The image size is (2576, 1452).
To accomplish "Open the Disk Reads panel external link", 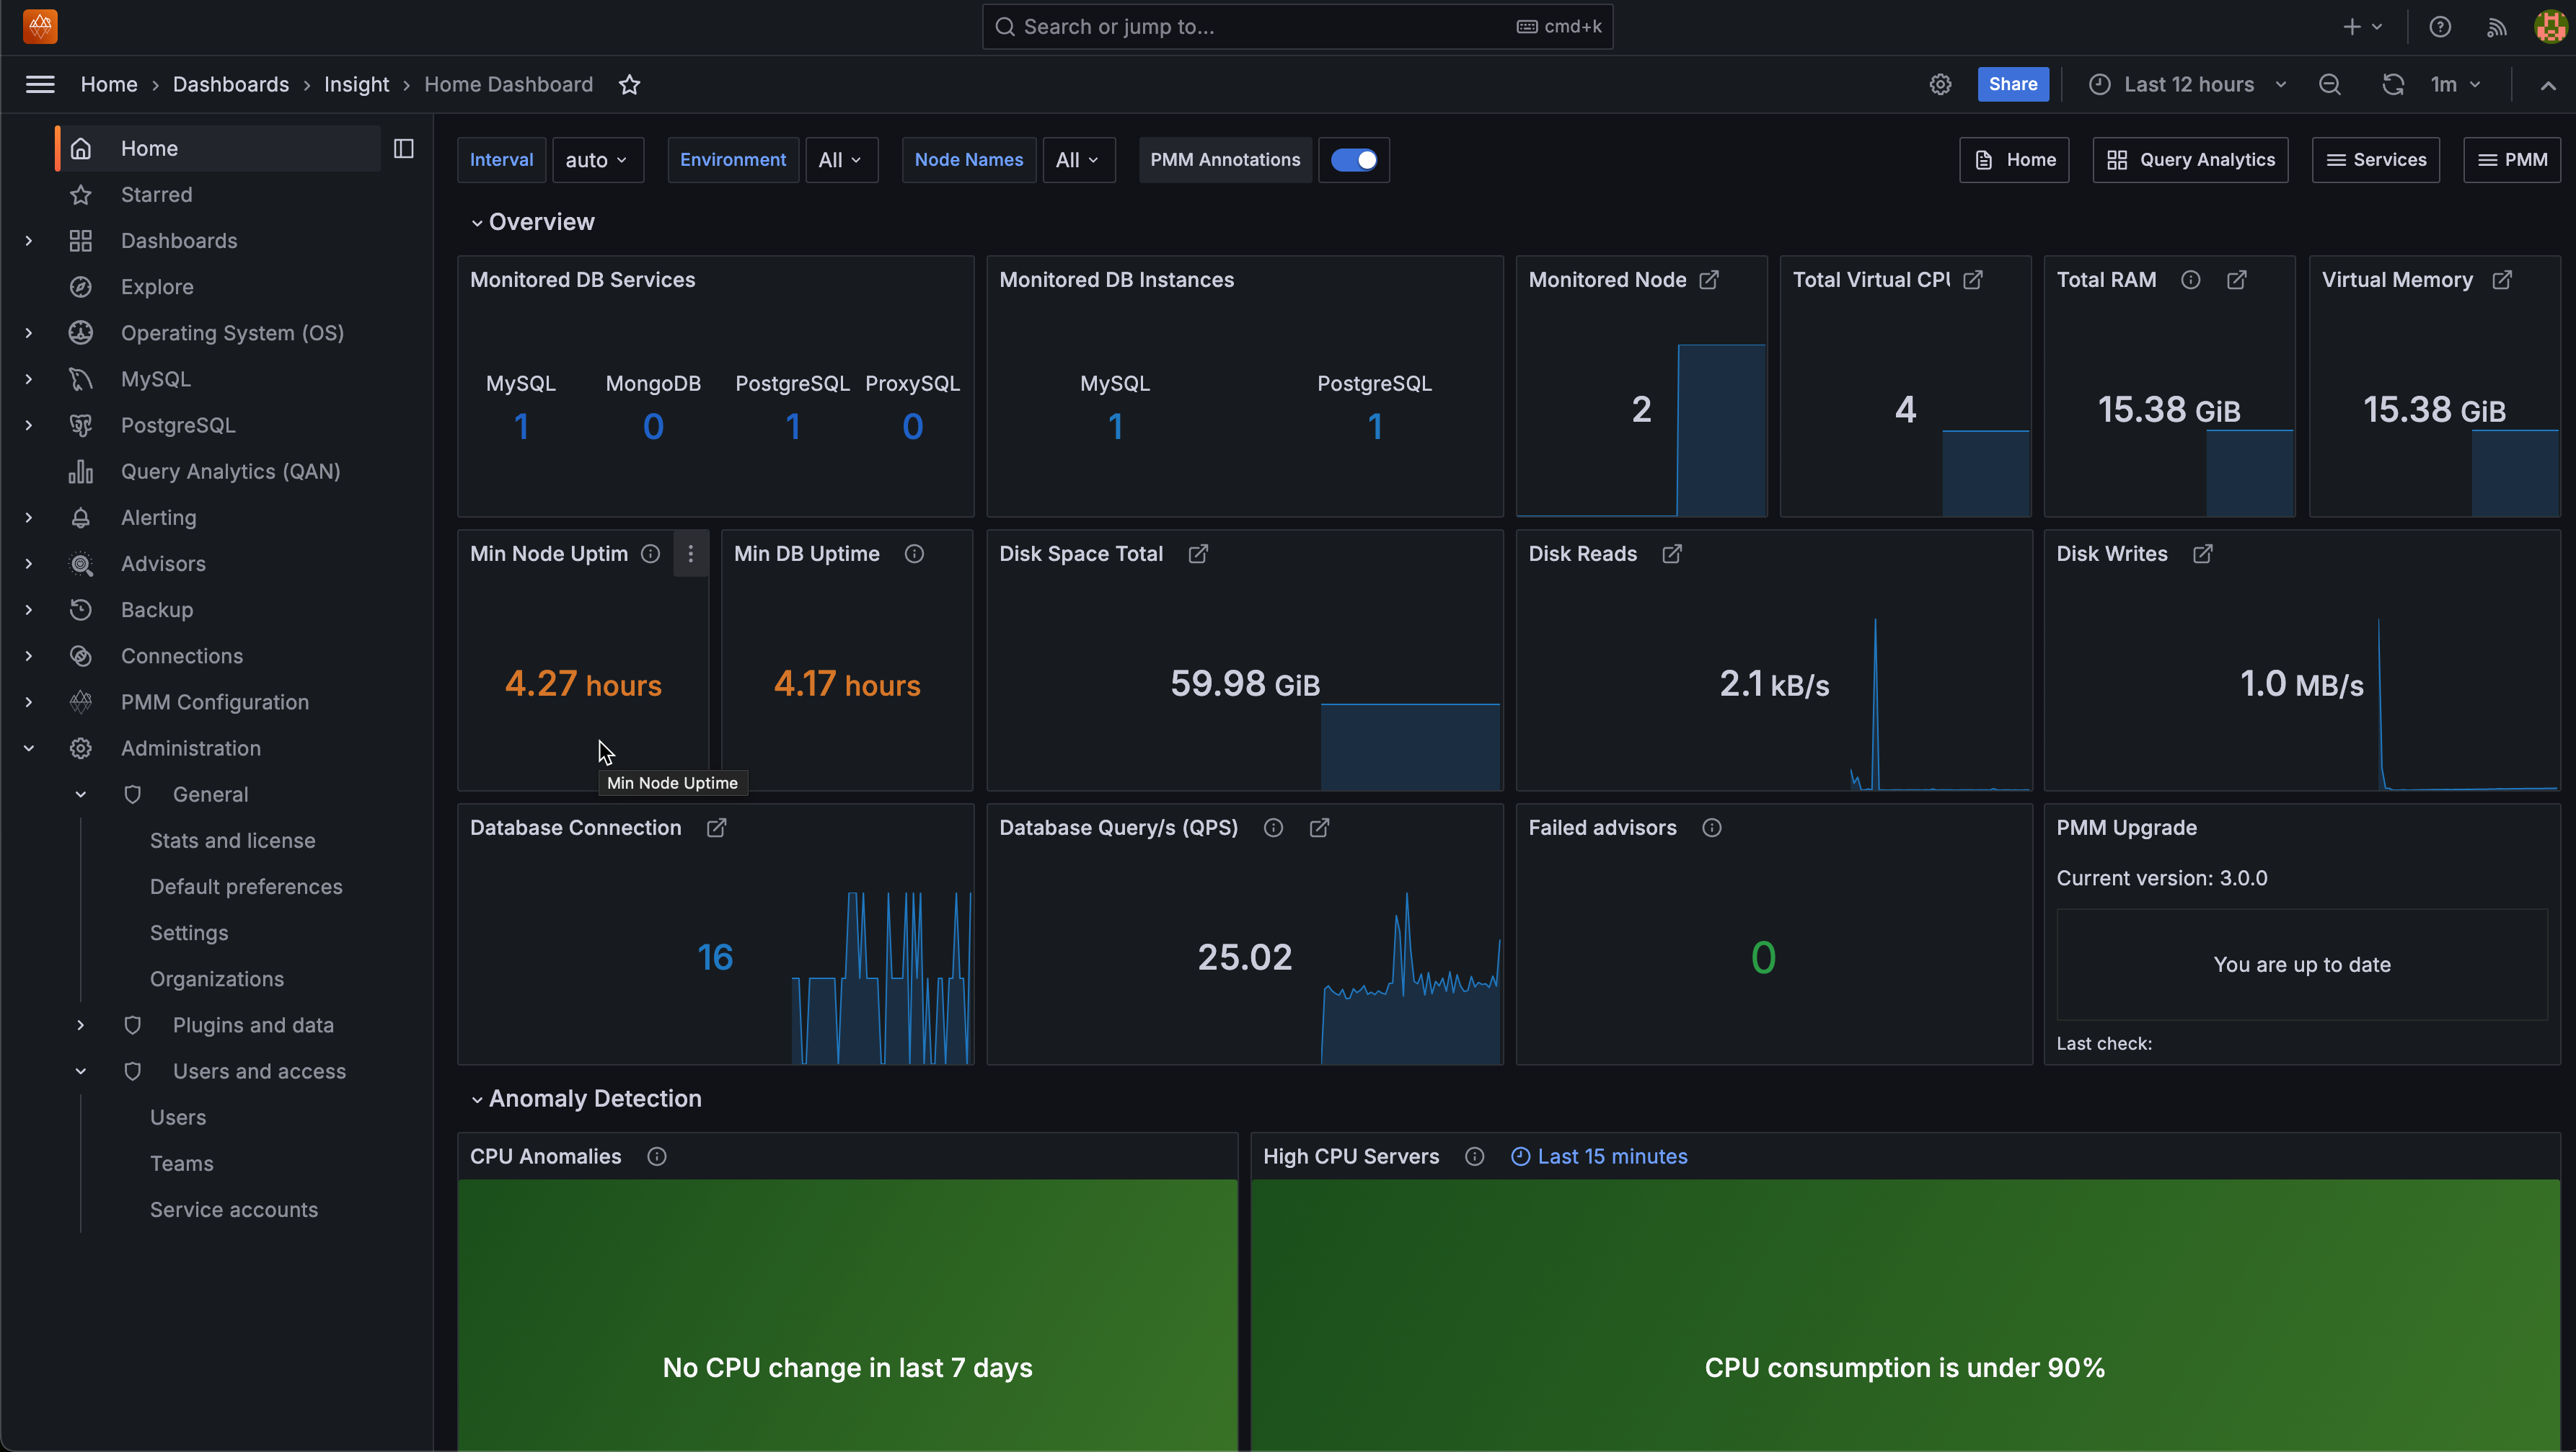I will coord(1671,553).
